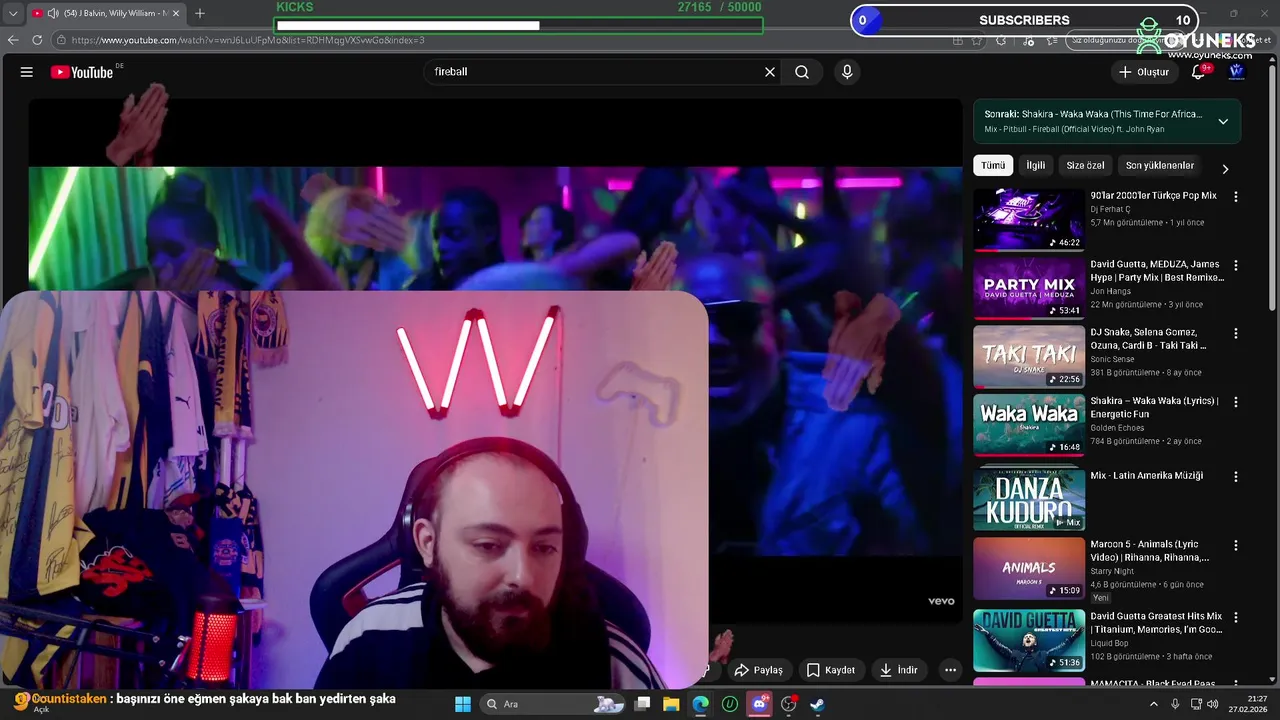Select the Size özel filter chip
Screen dimensions: 1280x720
1085,165
